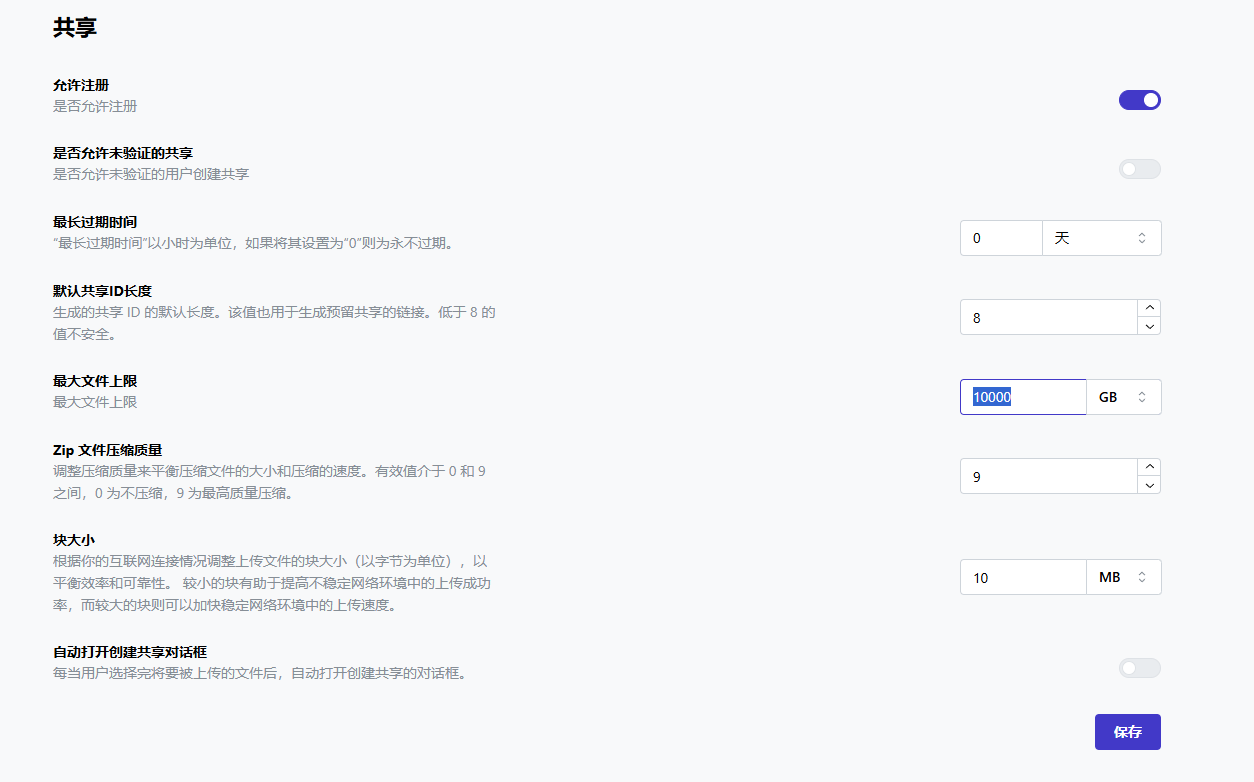Click the 共享 page heading
Image resolution: width=1254 pixels, height=782 pixels.
[75, 28]
